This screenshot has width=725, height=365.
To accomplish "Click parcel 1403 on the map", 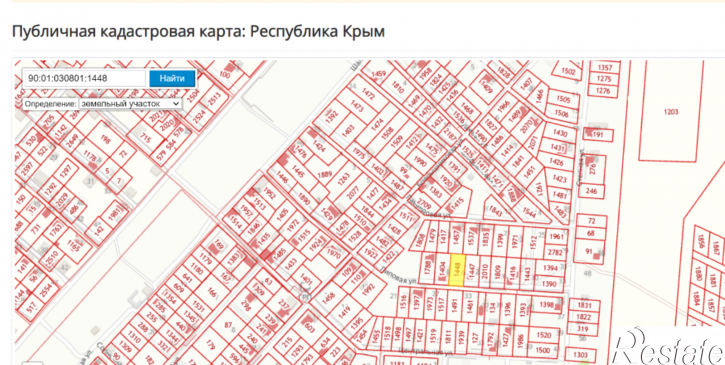I will coord(348,129).
